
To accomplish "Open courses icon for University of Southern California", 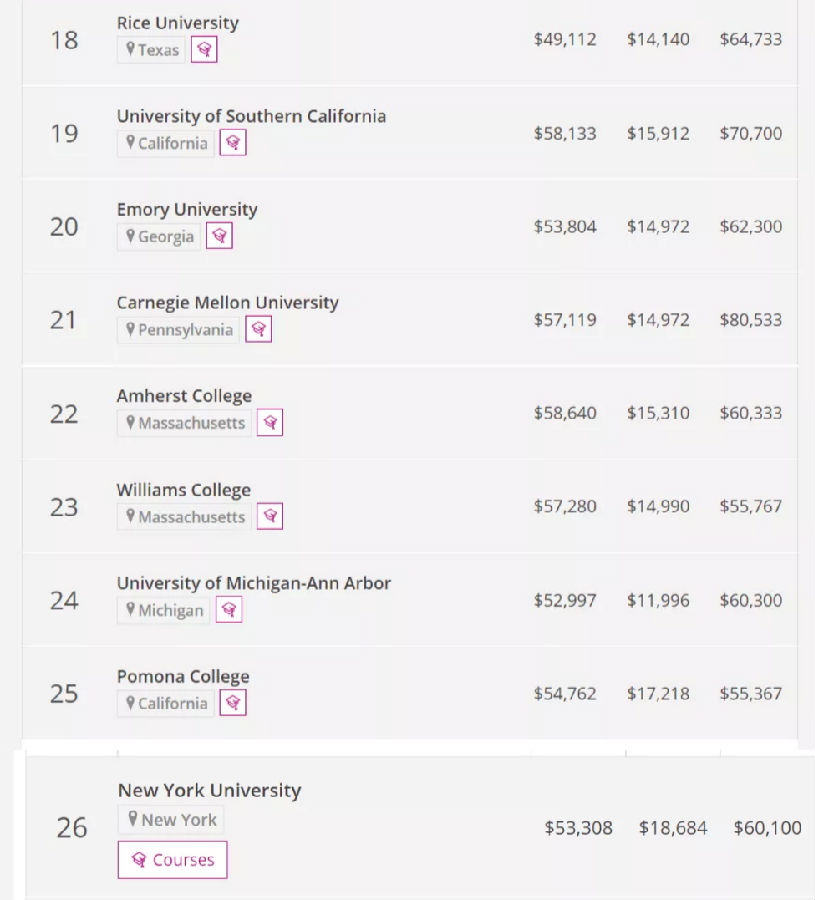I will 233,143.
